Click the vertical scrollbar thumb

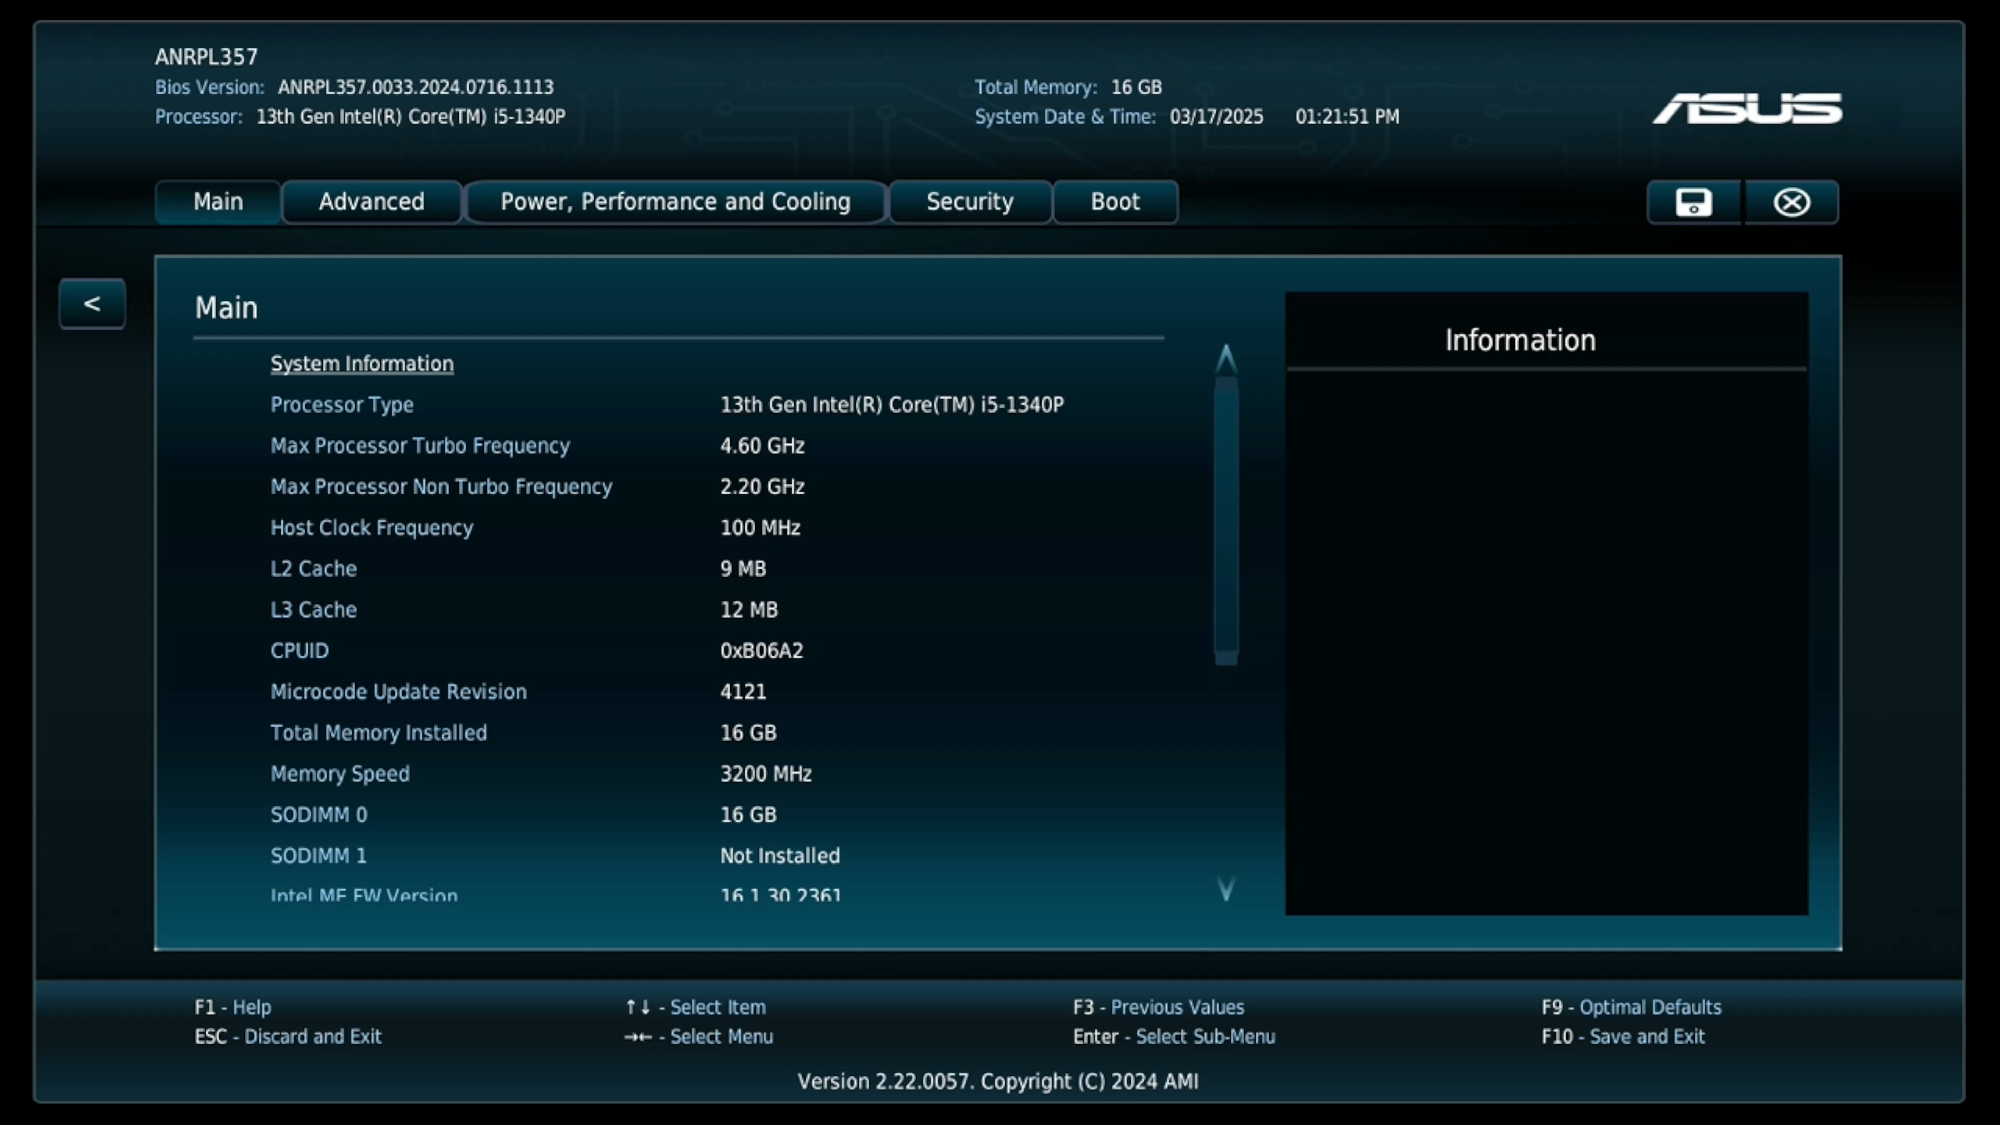click(1226, 521)
